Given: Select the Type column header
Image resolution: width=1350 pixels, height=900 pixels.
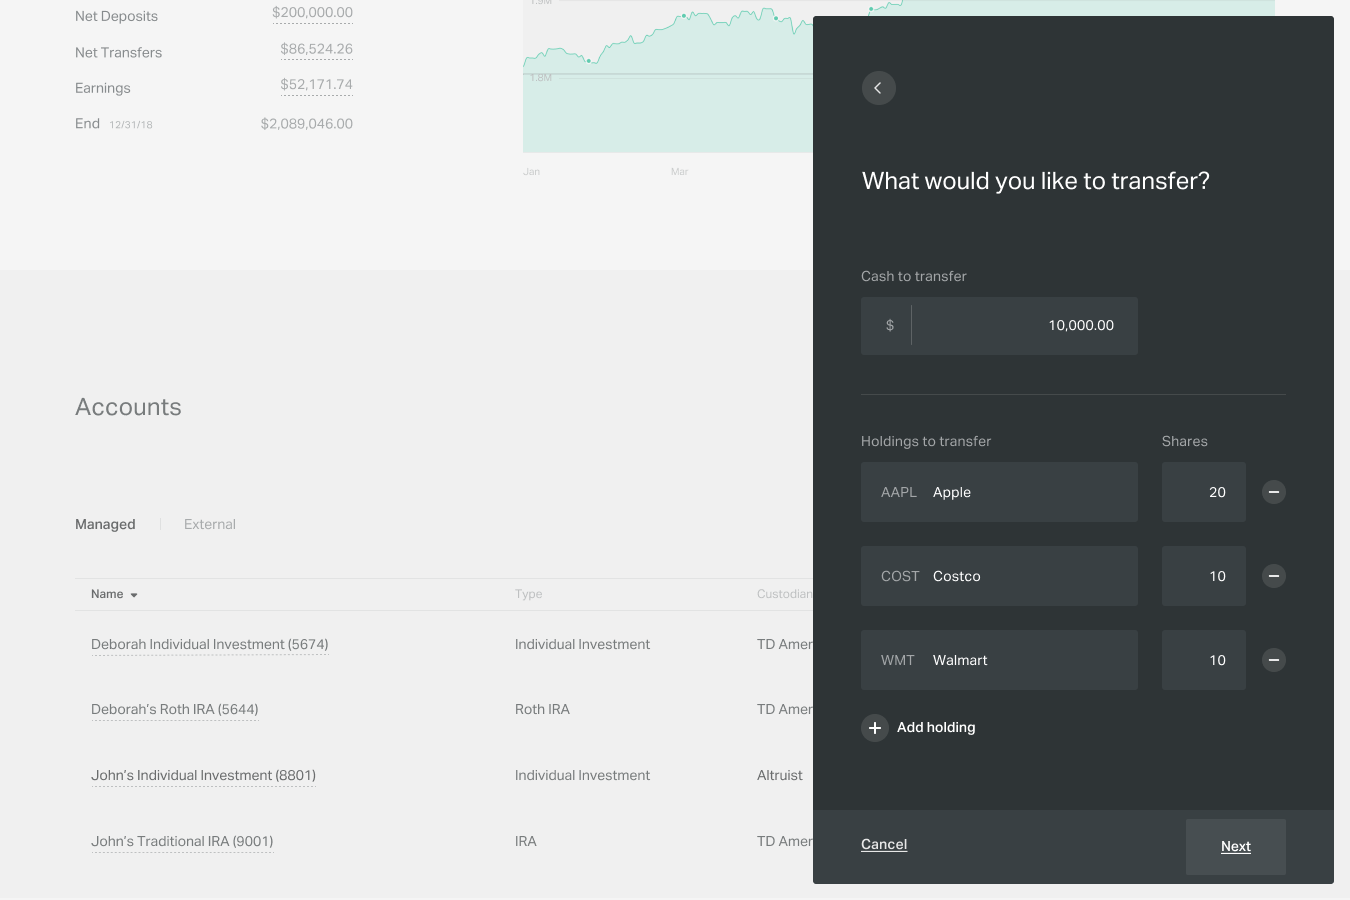Looking at the screenshot, I should tap(528, 594).
